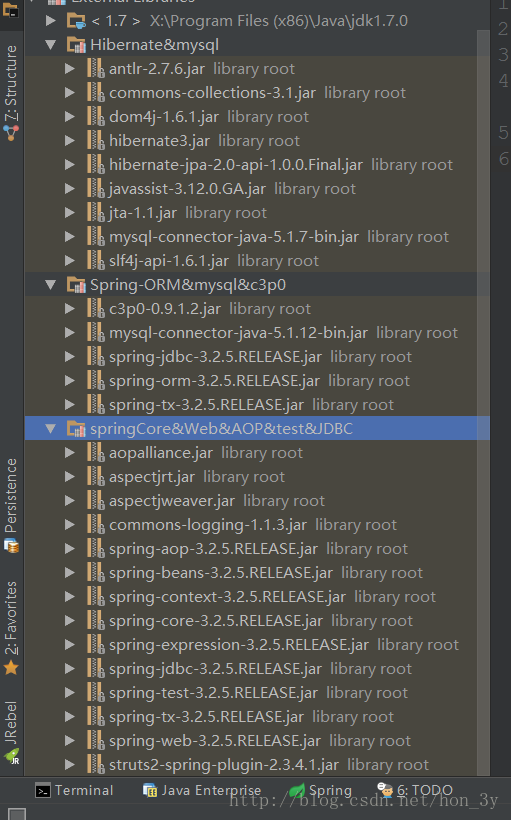Click the jar icon of dom4j-1.6.1.jar
The image size is (511, 820).
[95, 117]
